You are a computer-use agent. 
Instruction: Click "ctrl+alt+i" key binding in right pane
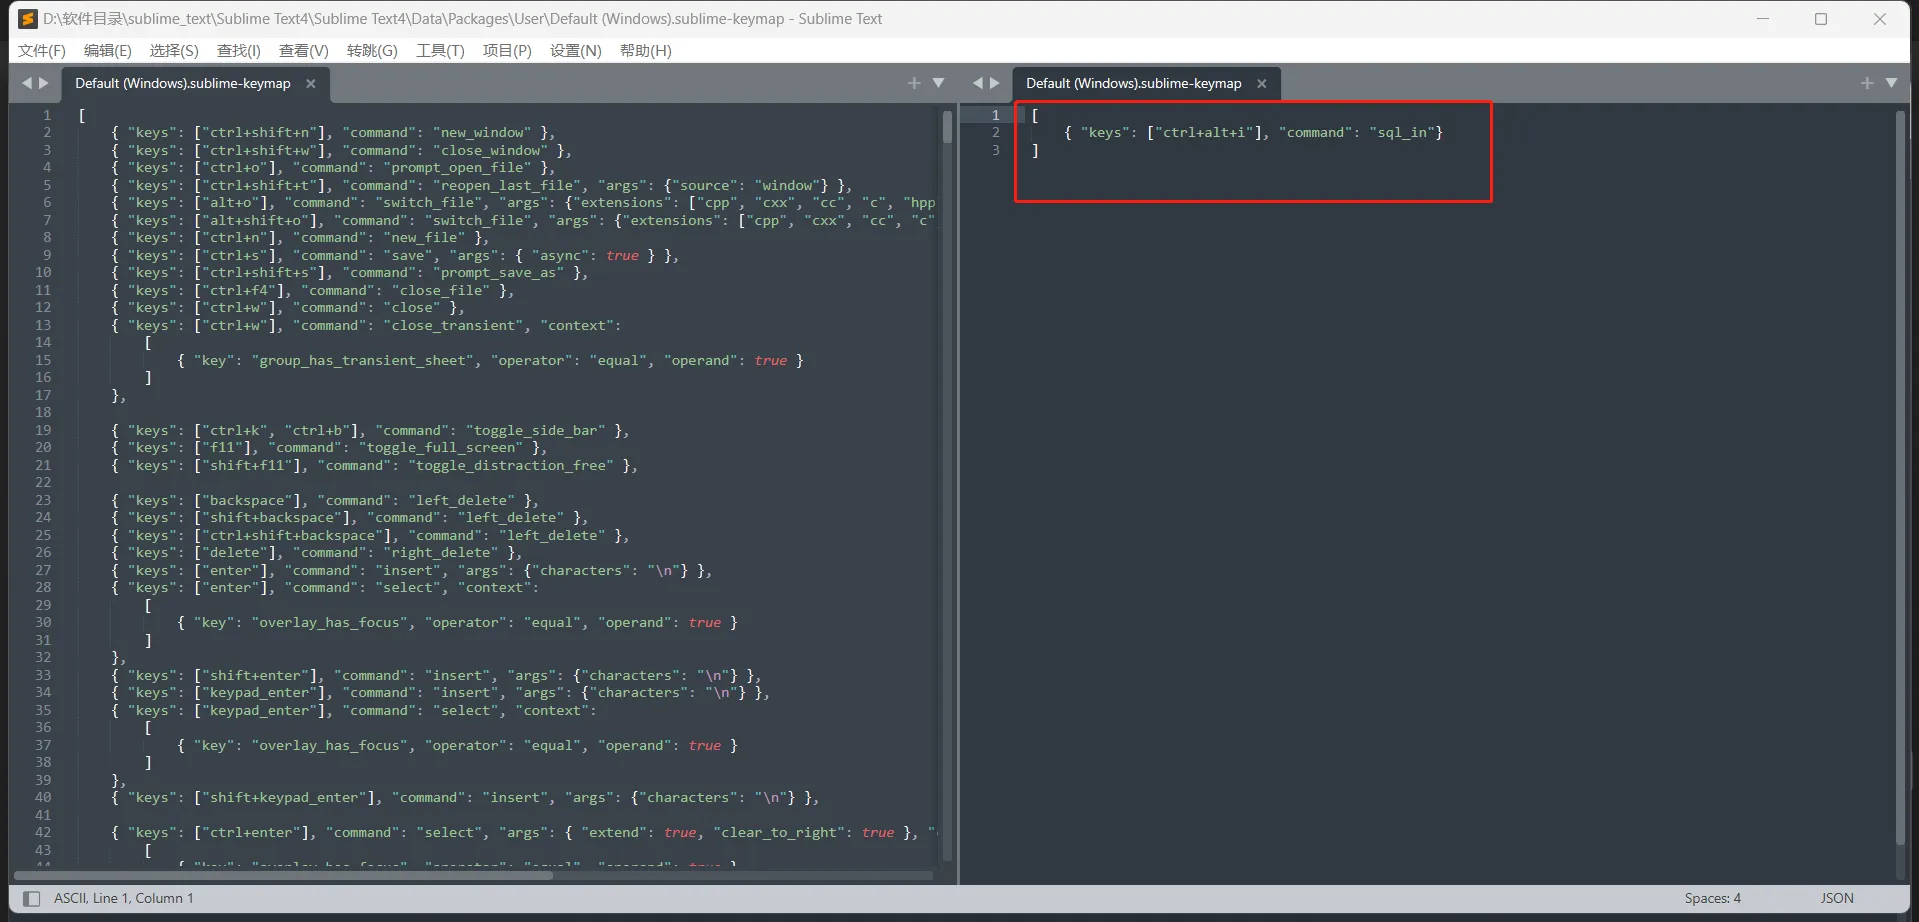pyautogui.click(x=1204, y=132)
